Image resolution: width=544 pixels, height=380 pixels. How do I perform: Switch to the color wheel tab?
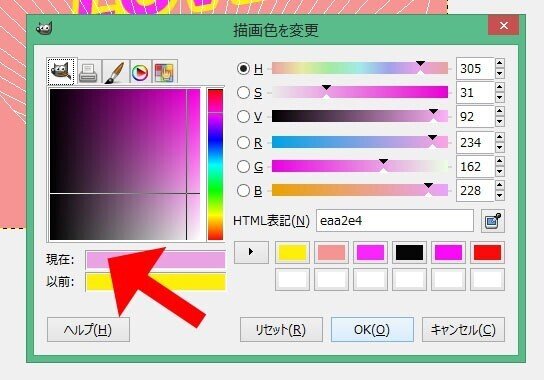click(140, 72)
